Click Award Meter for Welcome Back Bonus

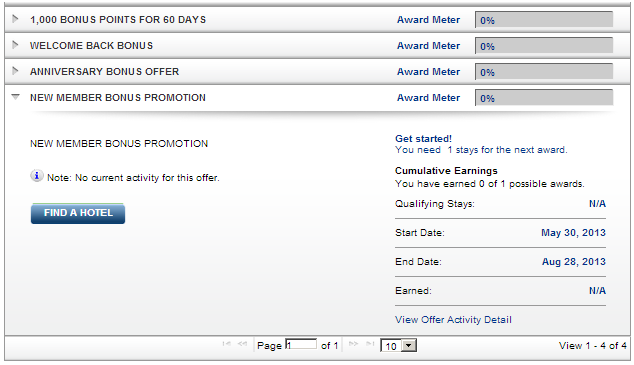(428, 46)
